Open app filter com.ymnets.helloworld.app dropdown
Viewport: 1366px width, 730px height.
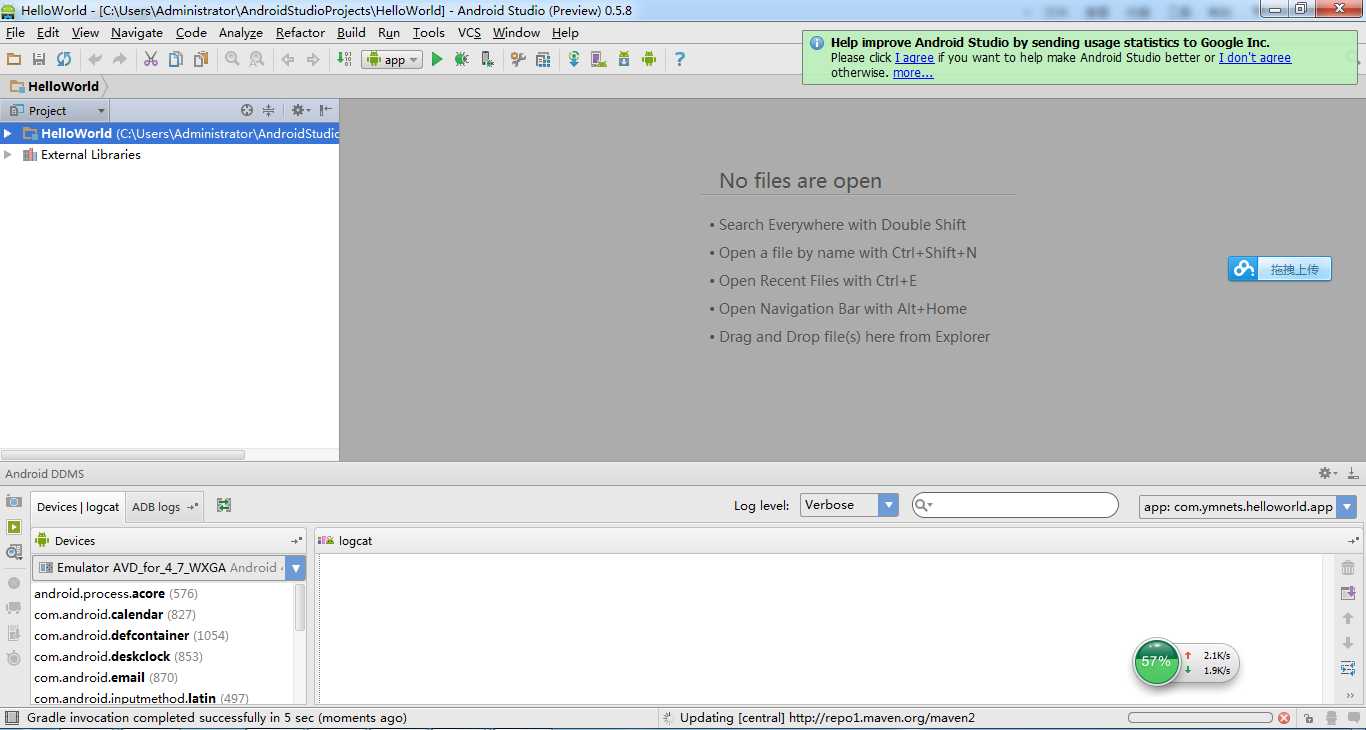(1248, 506)
